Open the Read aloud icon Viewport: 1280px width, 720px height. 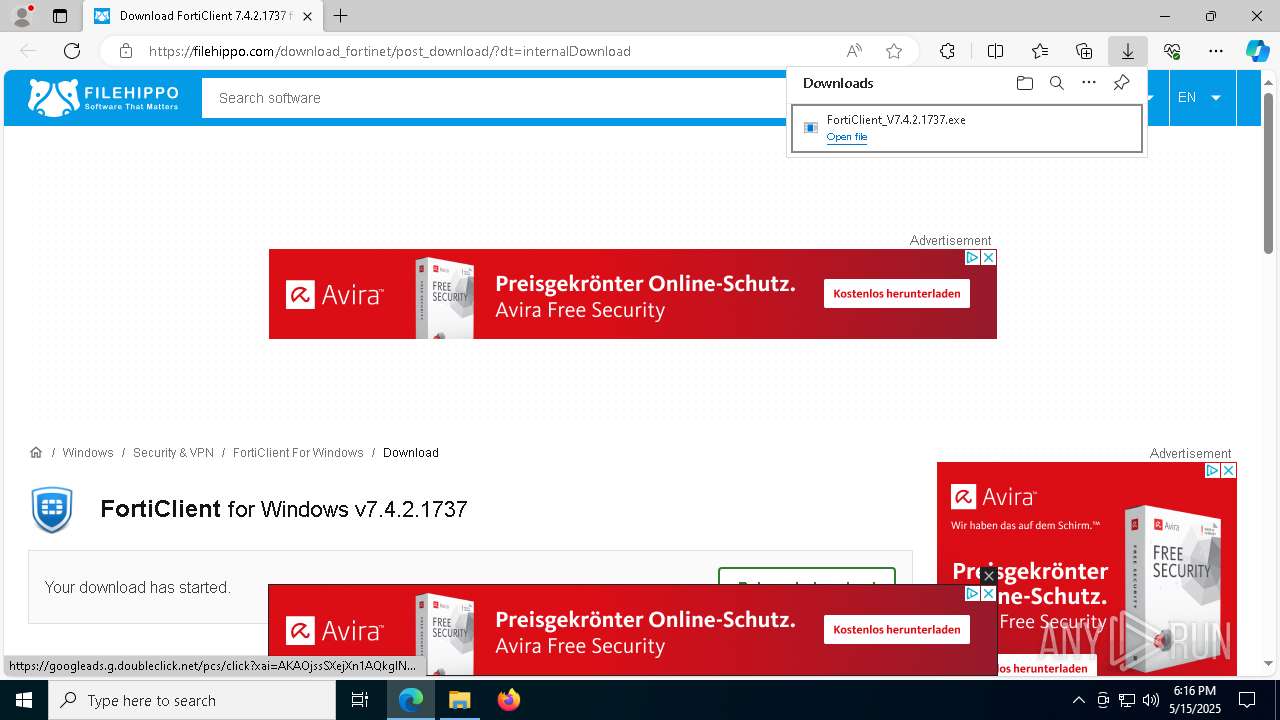click(x=854, y=51)
